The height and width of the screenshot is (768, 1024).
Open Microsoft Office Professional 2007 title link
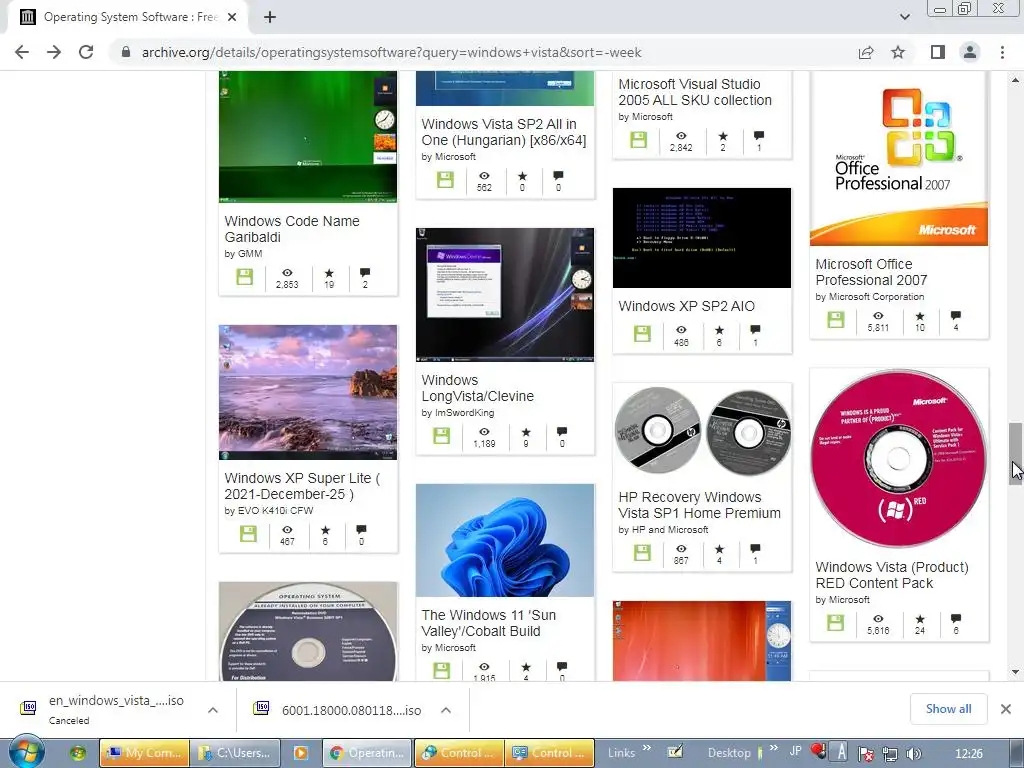(x=871, y=272)
